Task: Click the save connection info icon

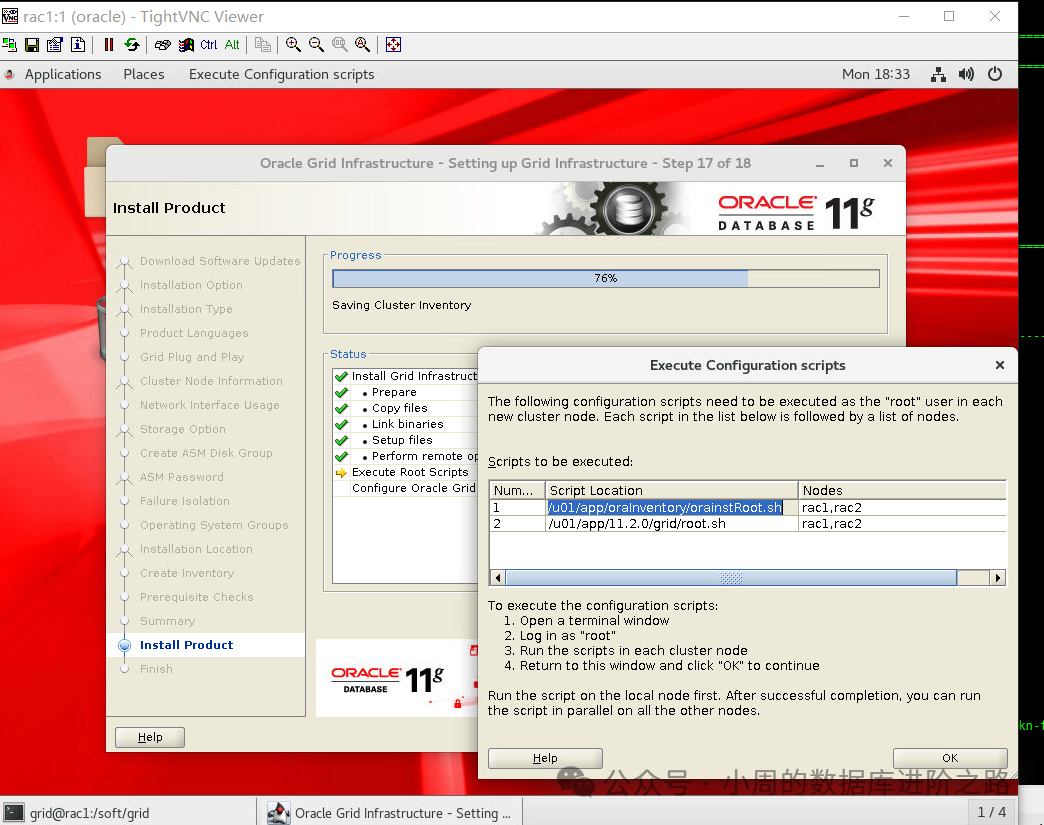Action: point(31,45)
